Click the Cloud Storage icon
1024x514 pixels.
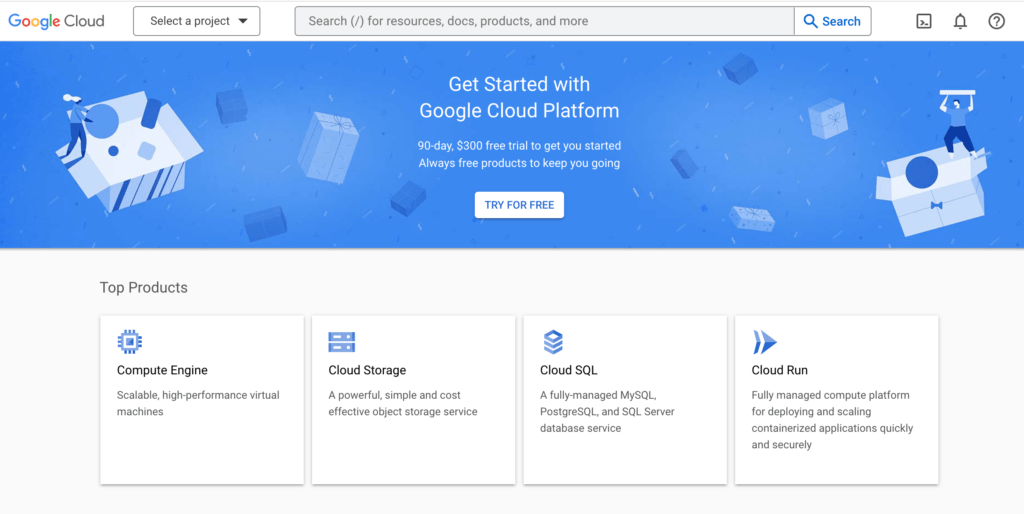point(341,342)
